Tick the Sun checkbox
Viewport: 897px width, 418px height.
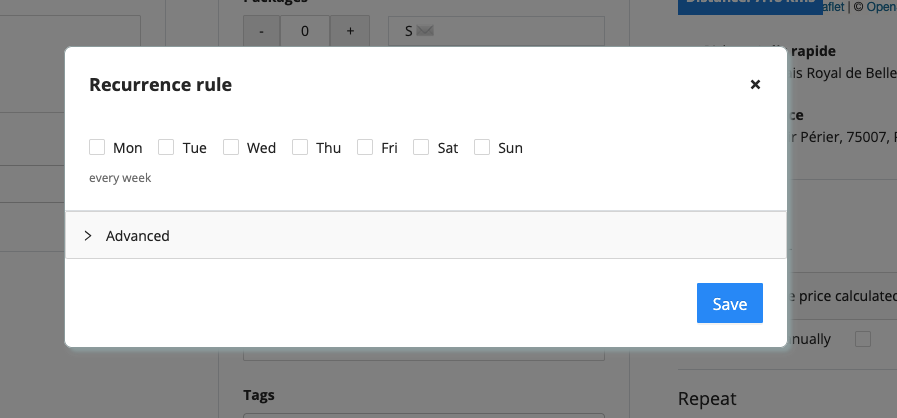tap(482, 147)
